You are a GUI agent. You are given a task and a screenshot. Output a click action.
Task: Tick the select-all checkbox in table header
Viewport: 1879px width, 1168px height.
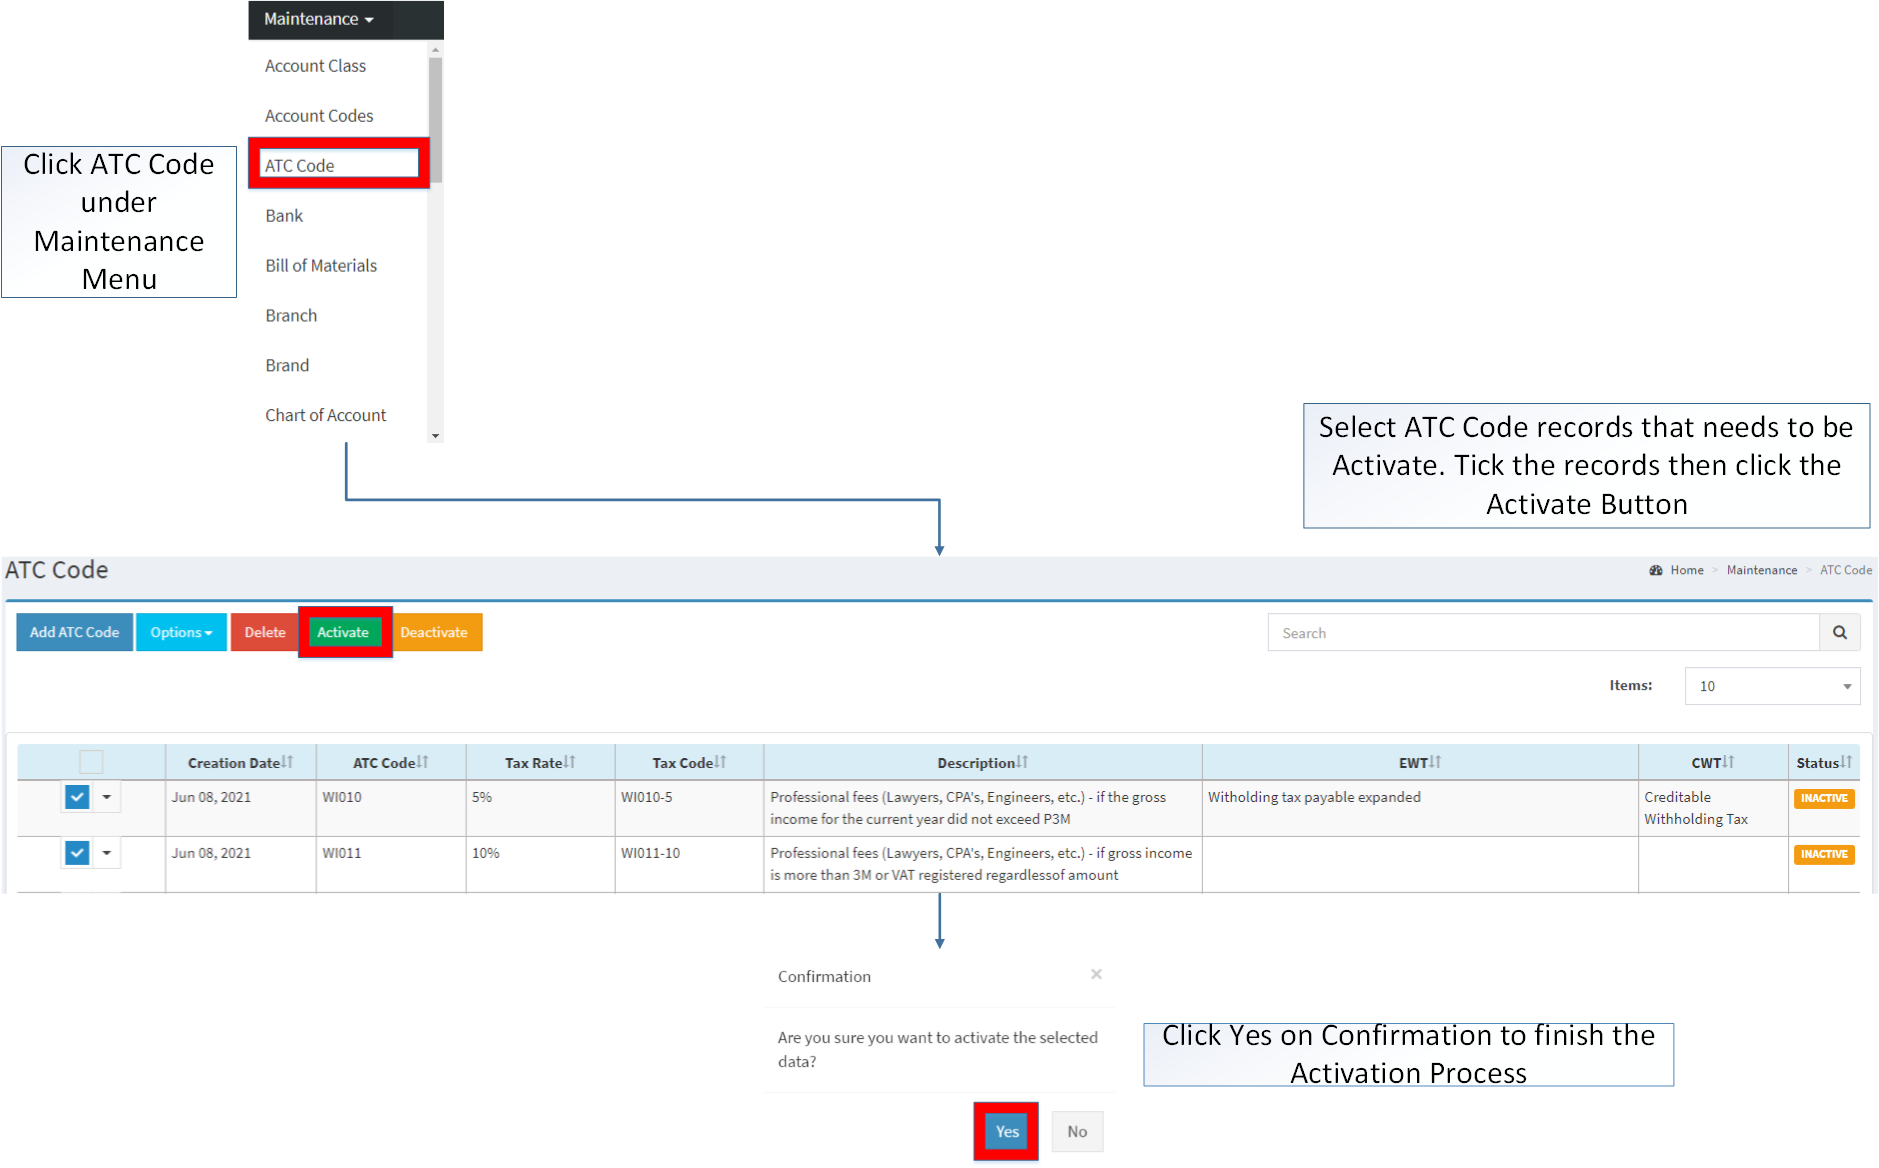point(91,761)
